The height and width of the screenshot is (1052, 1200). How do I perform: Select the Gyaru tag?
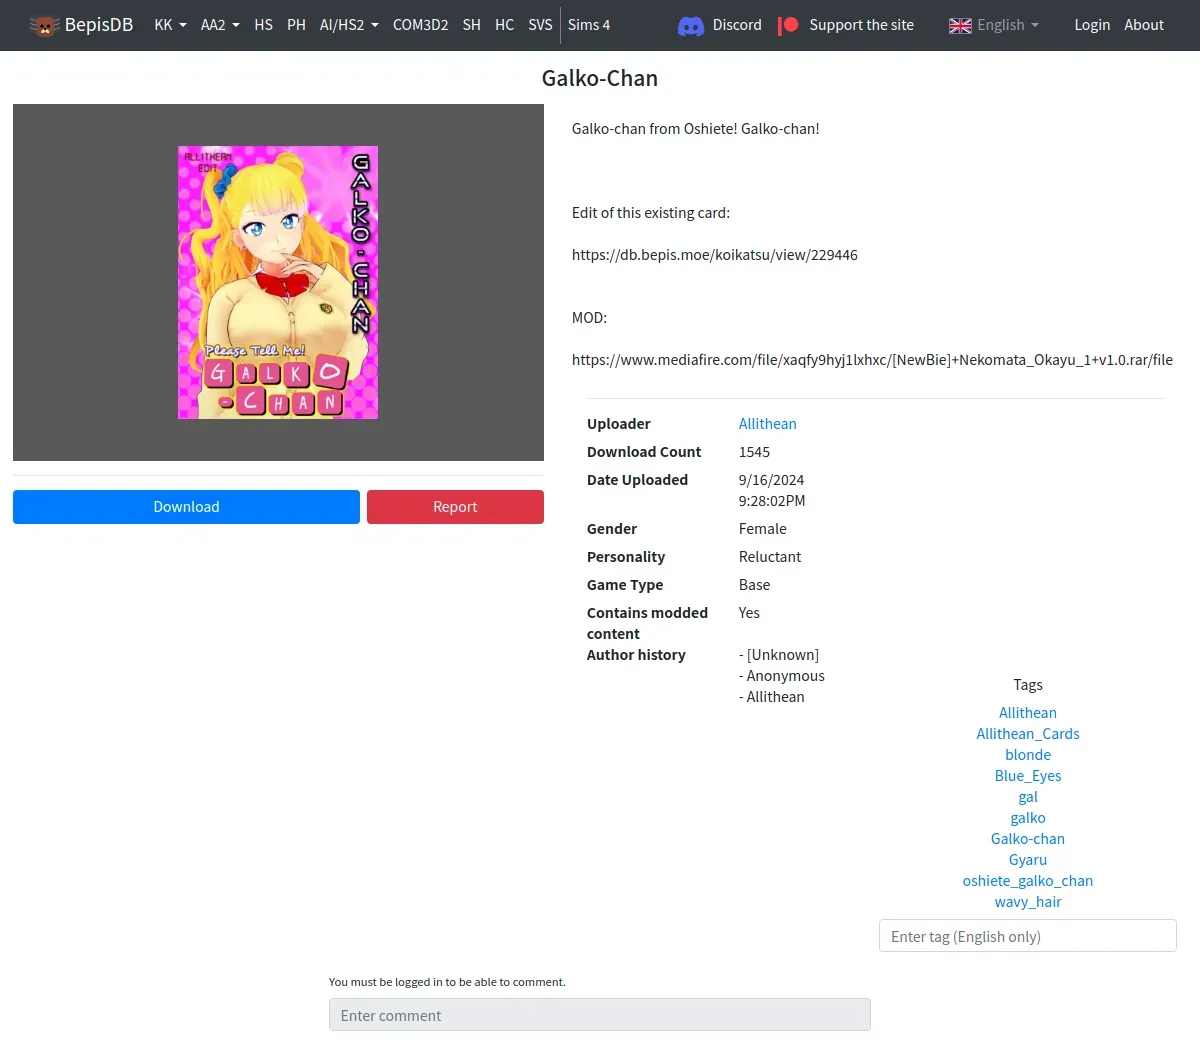coord(1028,860)
